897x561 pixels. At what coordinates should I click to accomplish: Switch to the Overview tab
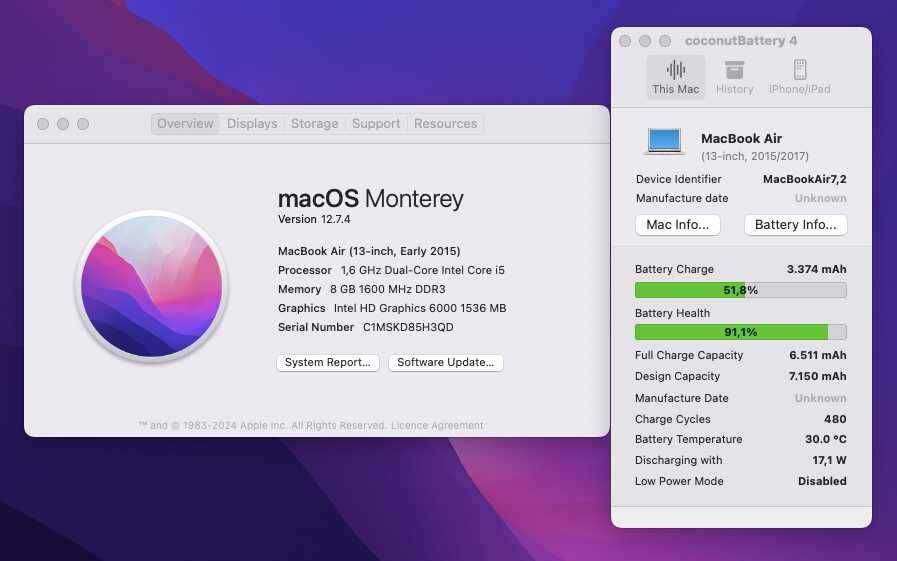(x=185, y=124)
